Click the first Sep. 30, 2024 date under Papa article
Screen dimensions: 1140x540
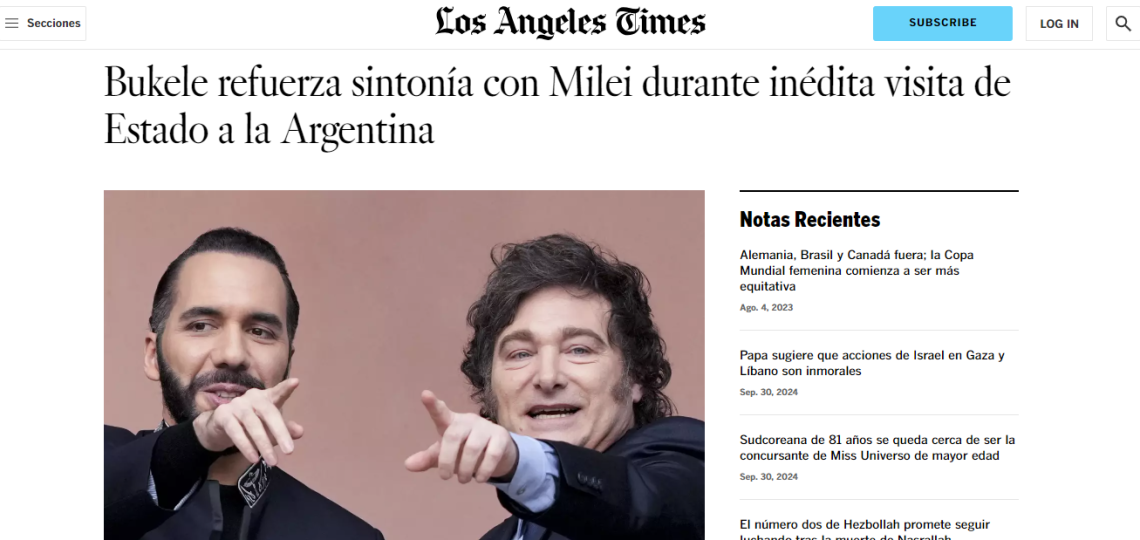tap(768, 392)
